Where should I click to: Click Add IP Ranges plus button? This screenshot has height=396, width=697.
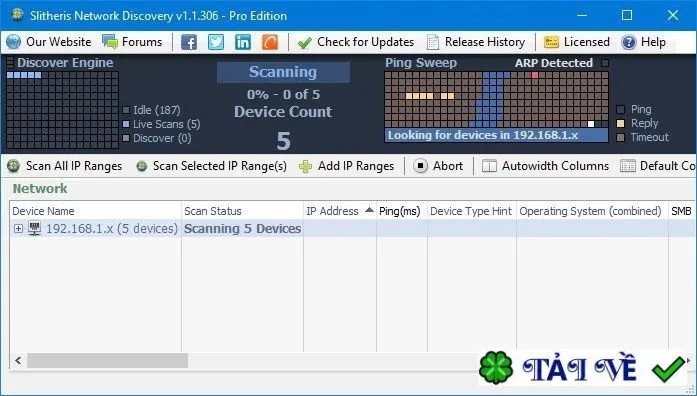coord(347,166)
